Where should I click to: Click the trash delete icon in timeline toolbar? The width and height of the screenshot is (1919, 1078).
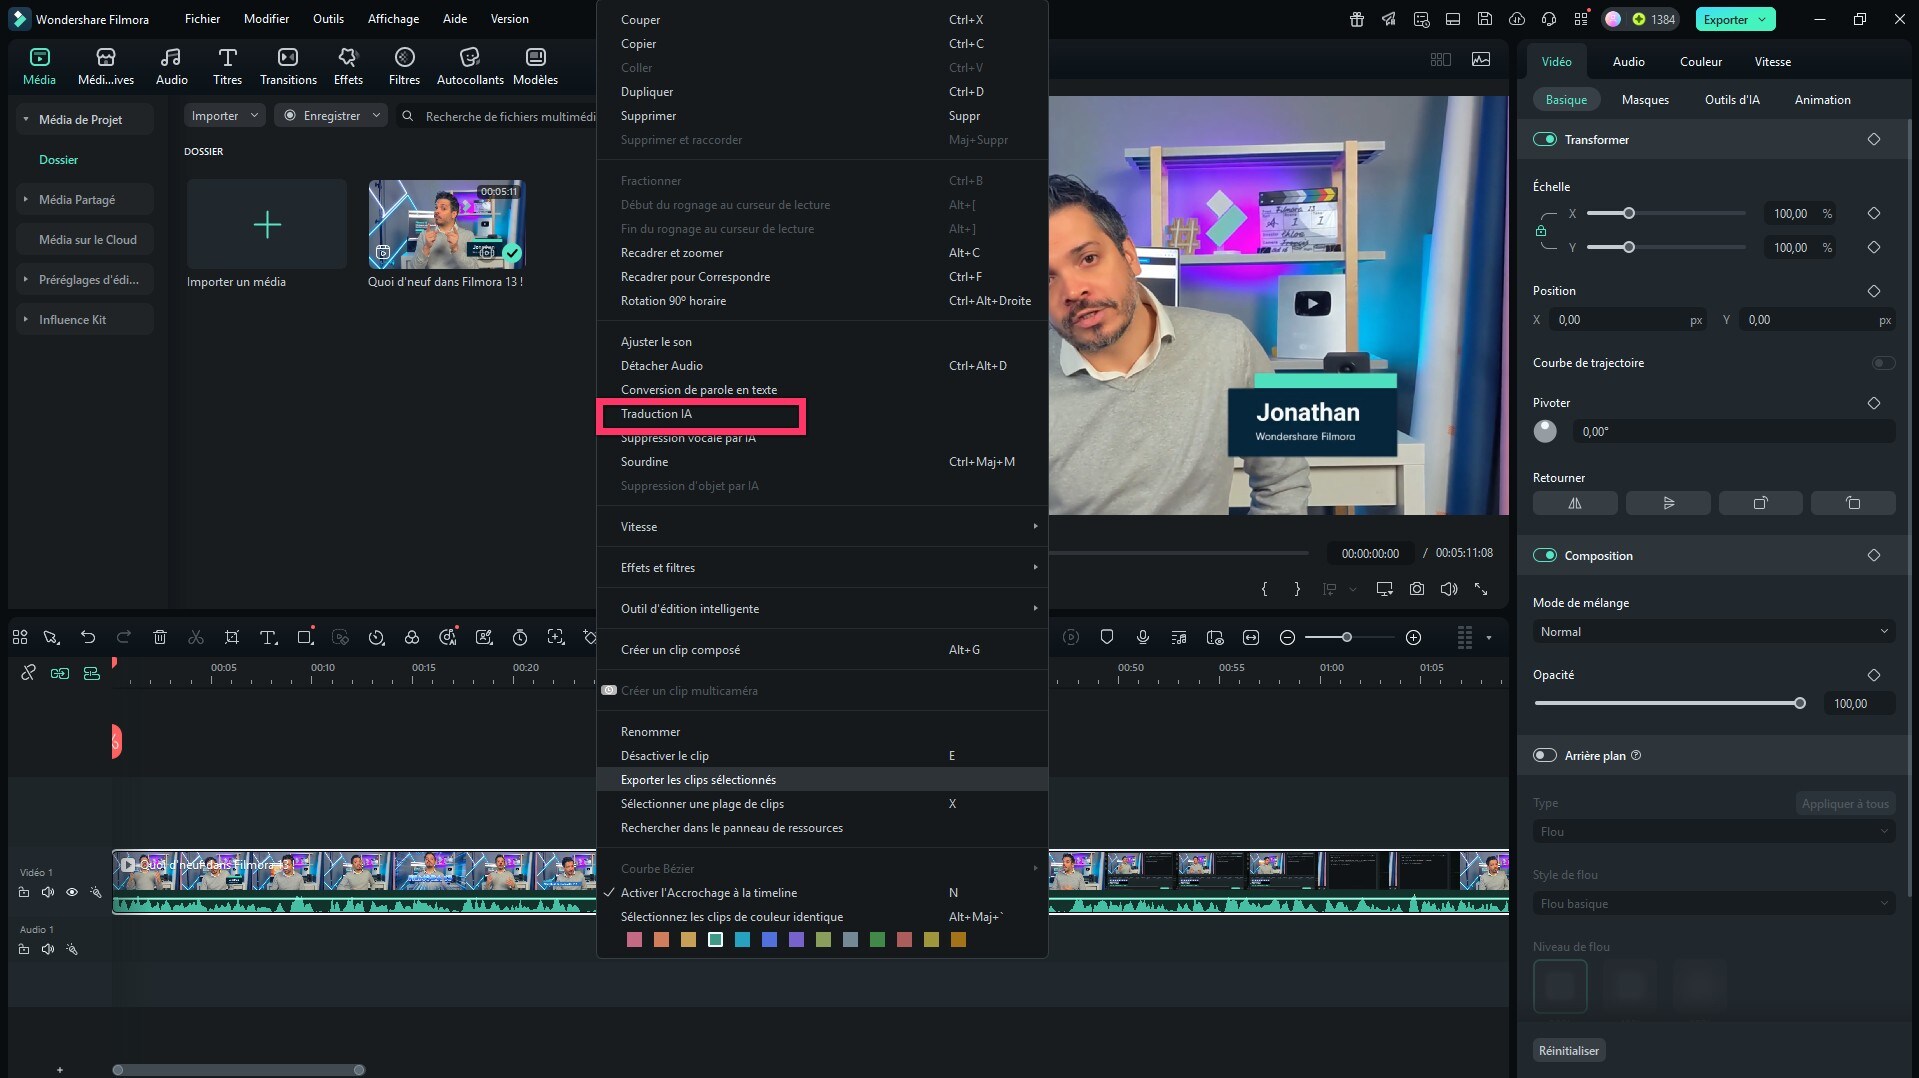[x=160, y=637]
